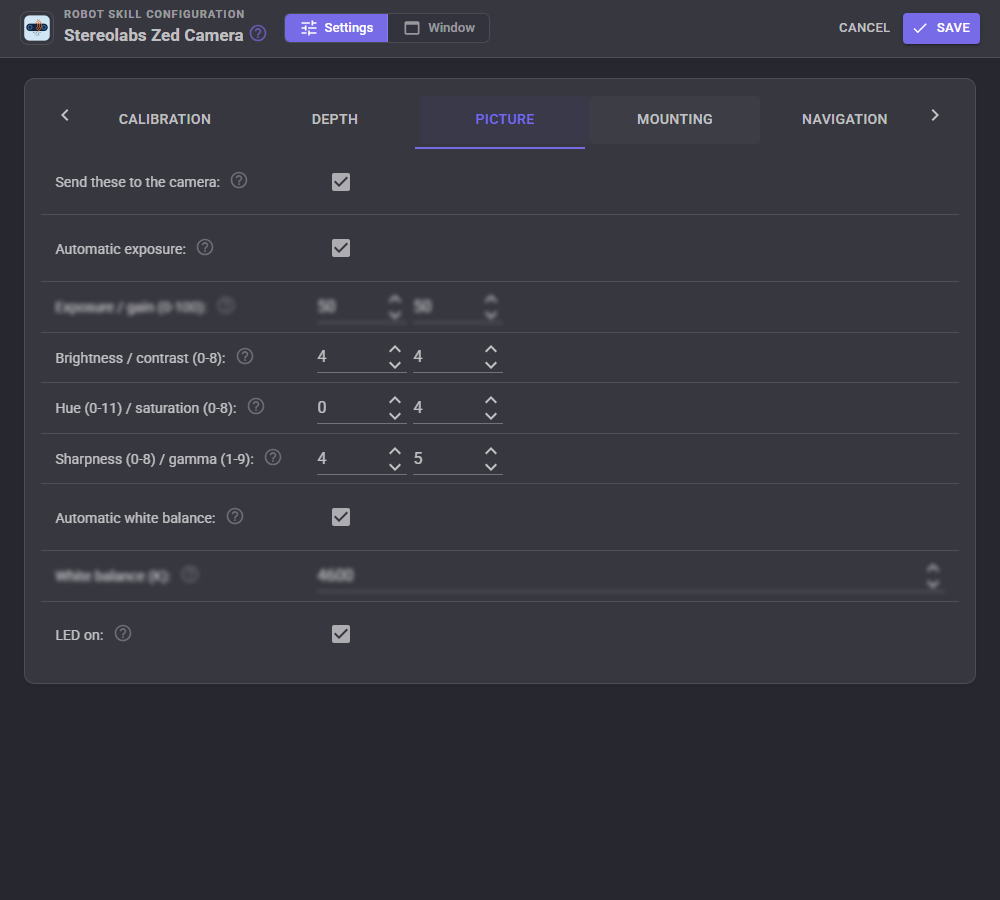Save the configuration with SAVE button

(x=941, y=28)
